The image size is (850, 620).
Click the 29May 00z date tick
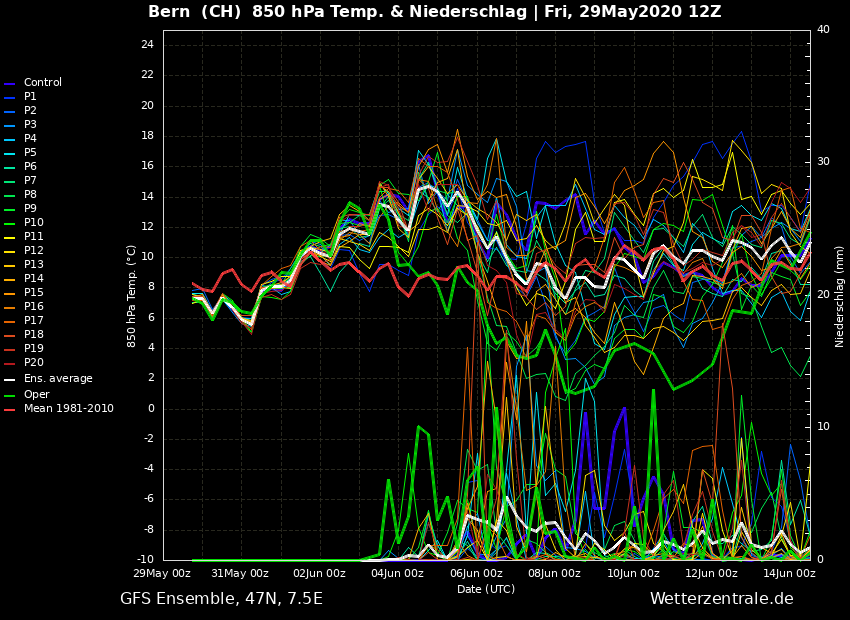pos(162,574)
